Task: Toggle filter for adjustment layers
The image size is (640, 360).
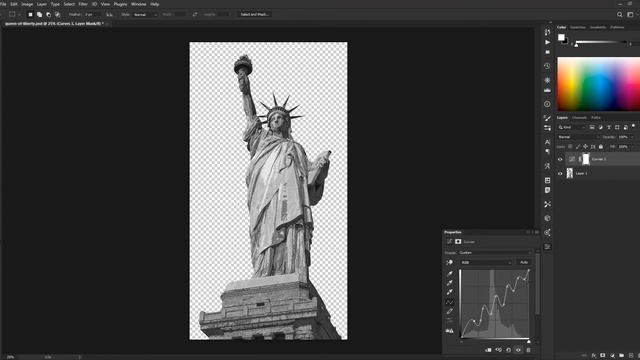Action: click(x=600, y=127)
